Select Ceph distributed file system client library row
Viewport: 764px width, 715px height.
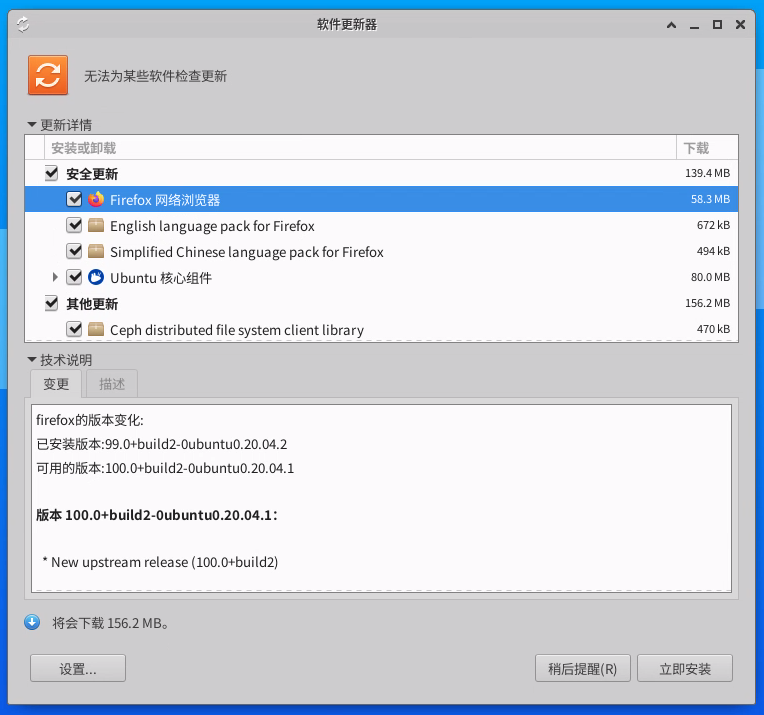[x=382, y=329]
